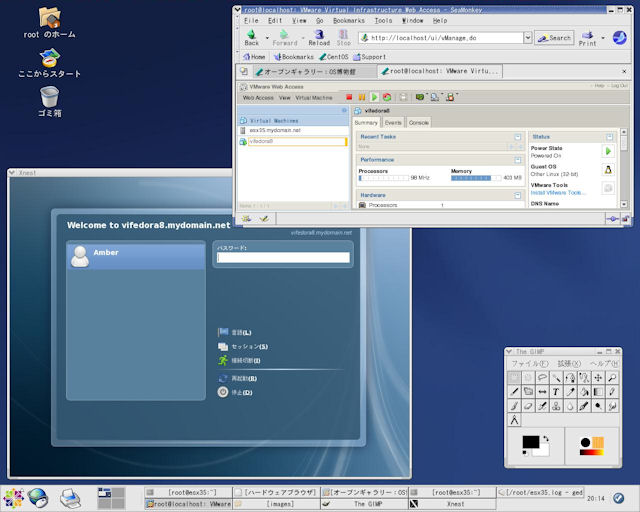Viewport: 640px width, 512px height.
Task: Click the 再起動(R) restart button in Xnest
Action: 238,378
